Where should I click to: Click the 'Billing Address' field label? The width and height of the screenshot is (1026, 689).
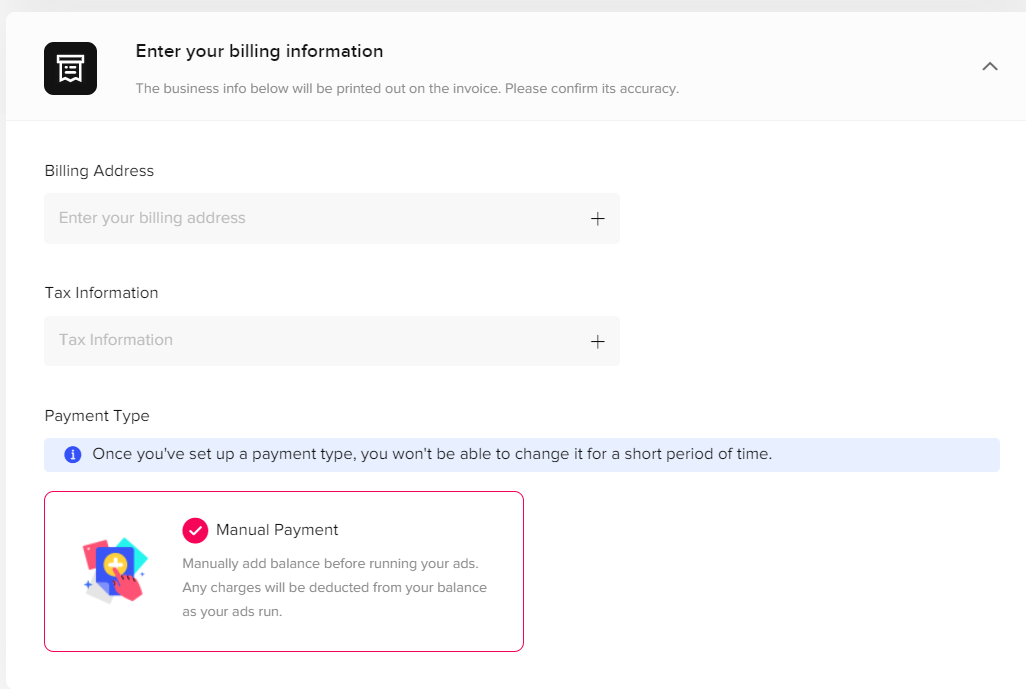99,171
